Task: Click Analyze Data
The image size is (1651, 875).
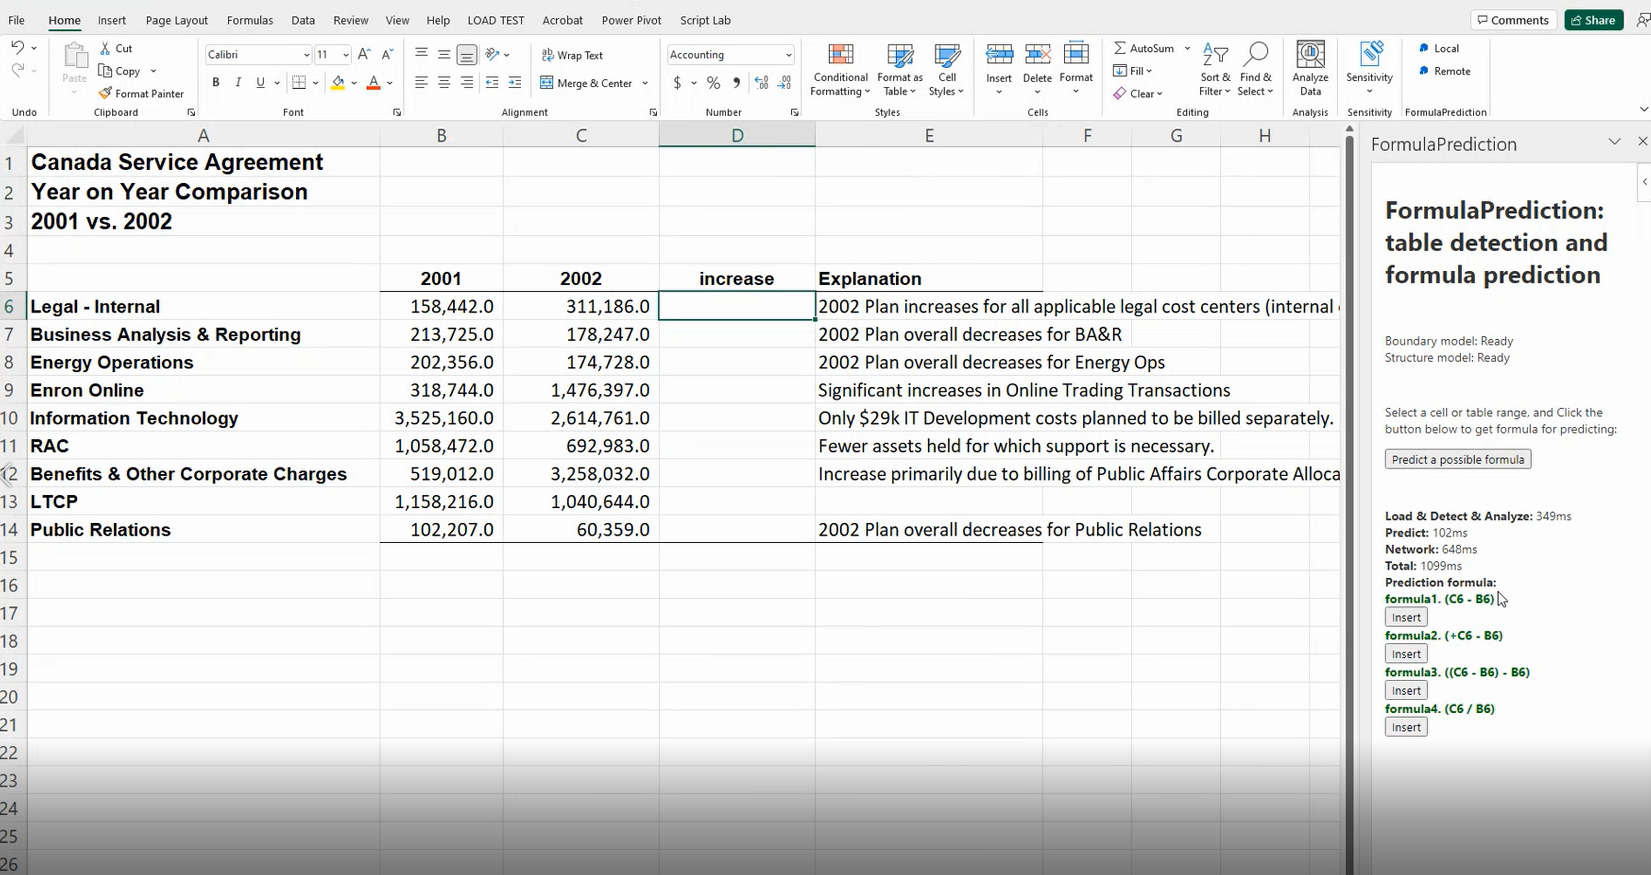Action: pos(1310,70)
